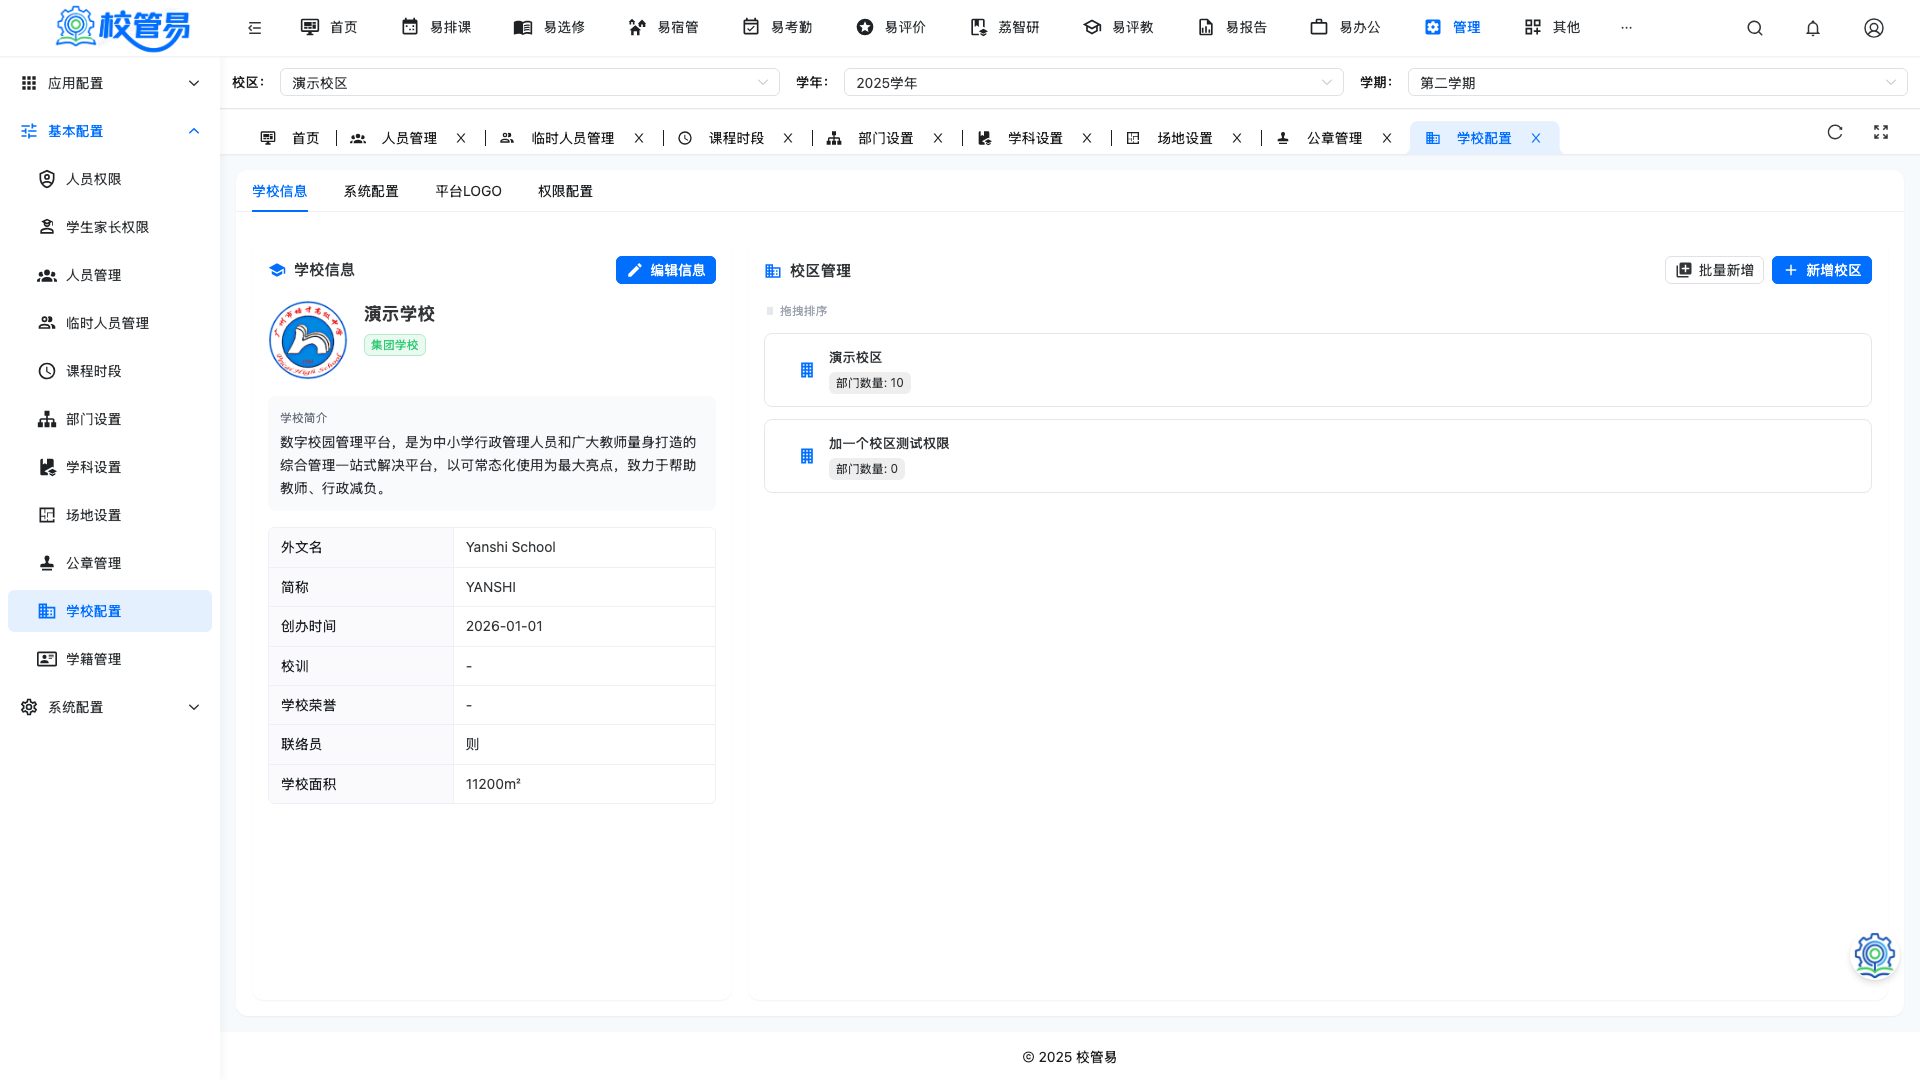Open 易报告 in top navigation

coord(1233,28)
